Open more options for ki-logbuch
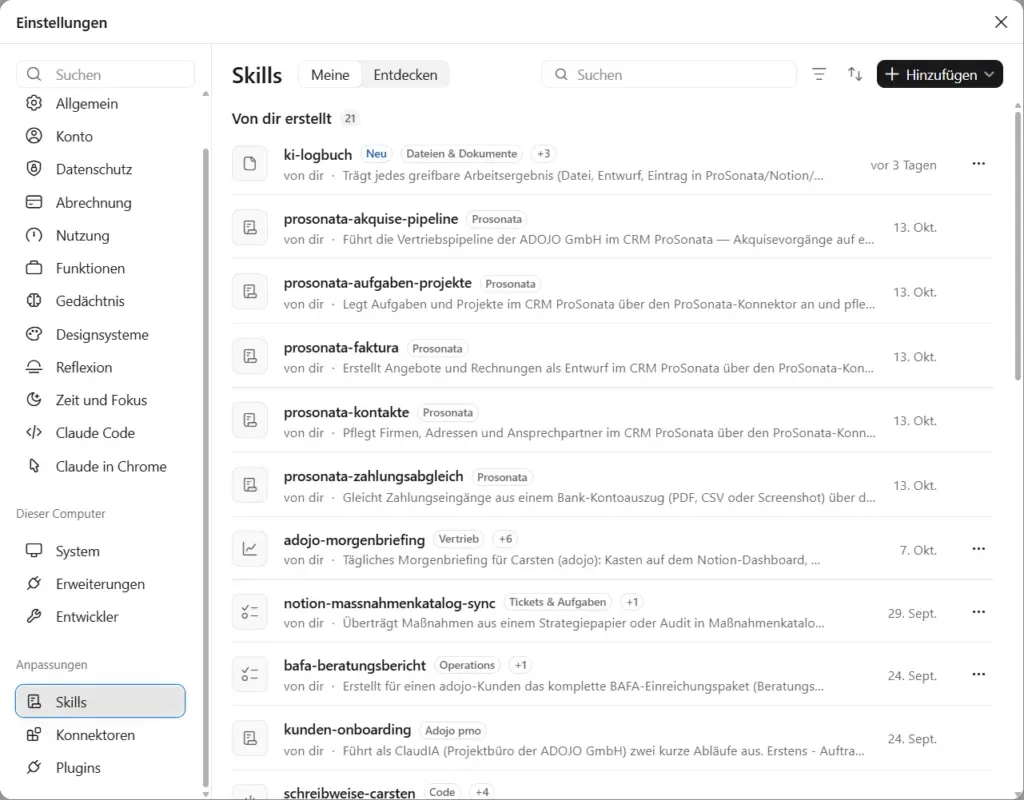Image resolution: width=1024 pixels, height=800 pixels. click(x=978, y=163)
